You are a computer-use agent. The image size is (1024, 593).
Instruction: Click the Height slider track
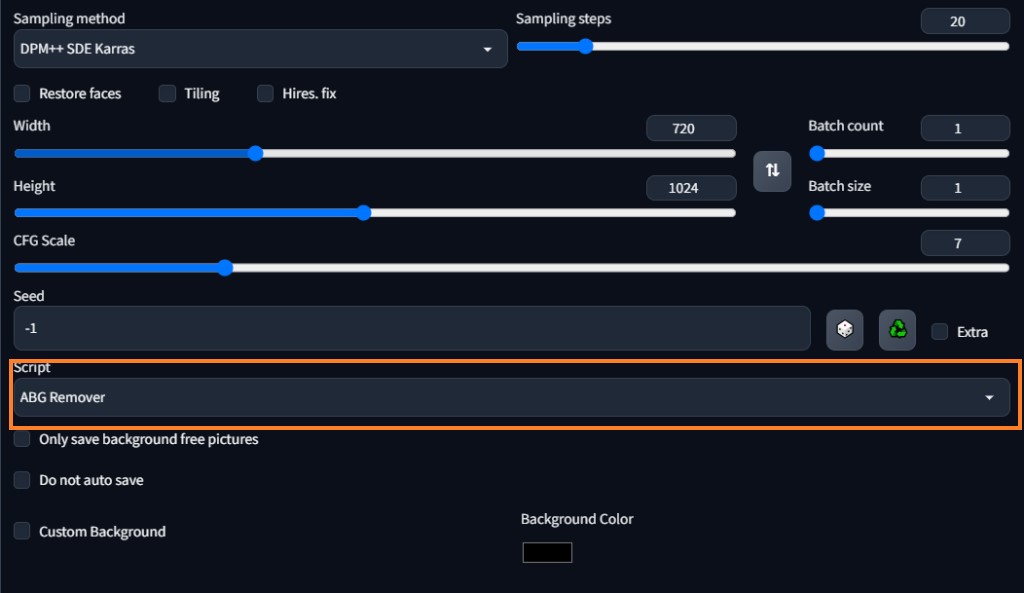click(375, 213)
